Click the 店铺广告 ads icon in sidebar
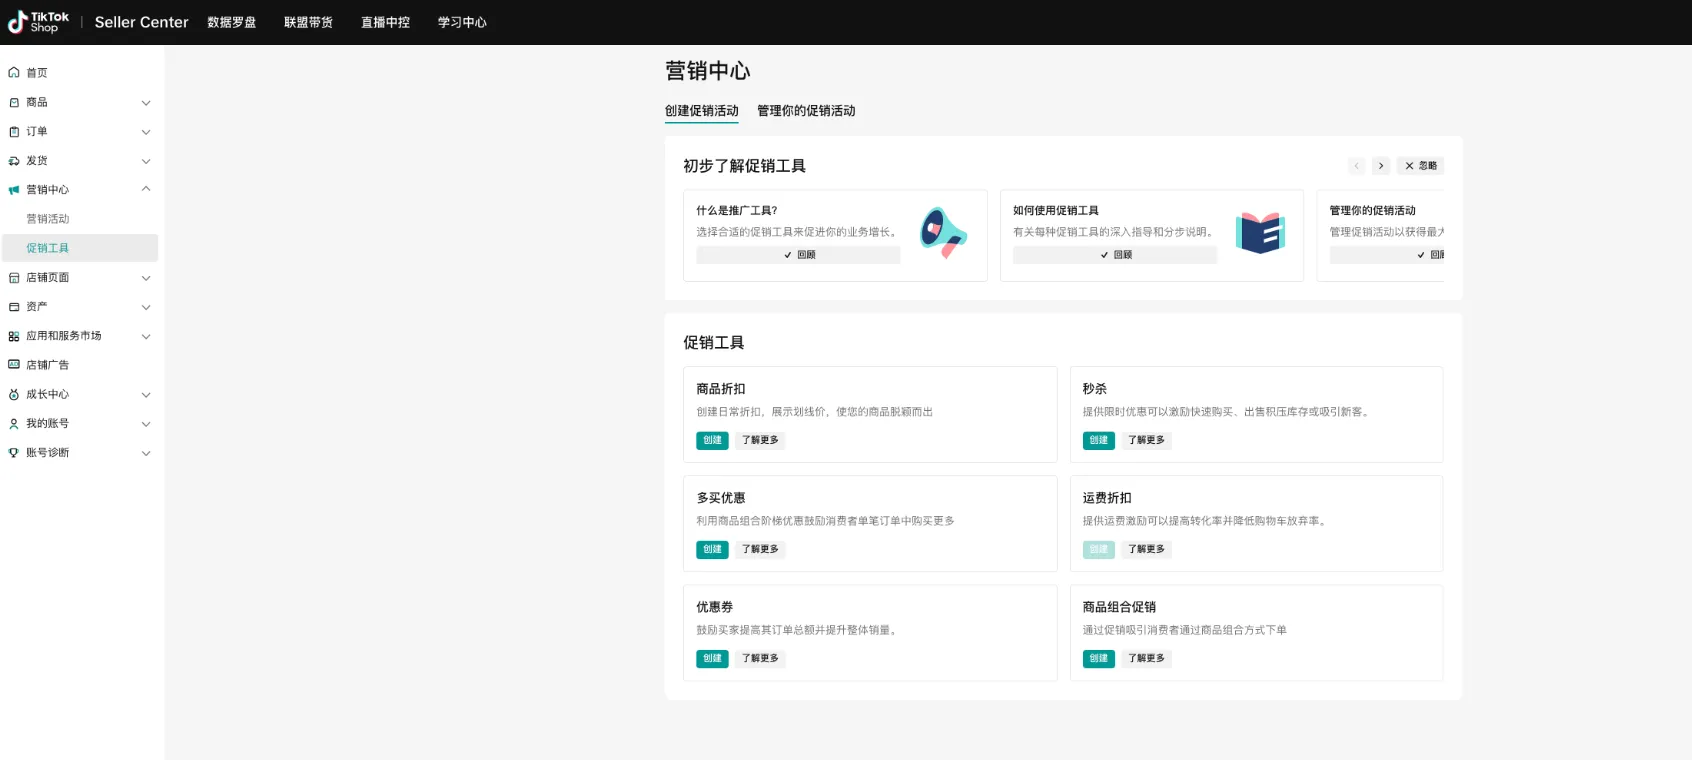Viewport: 1692px width, 760px height. click(14, 365)
